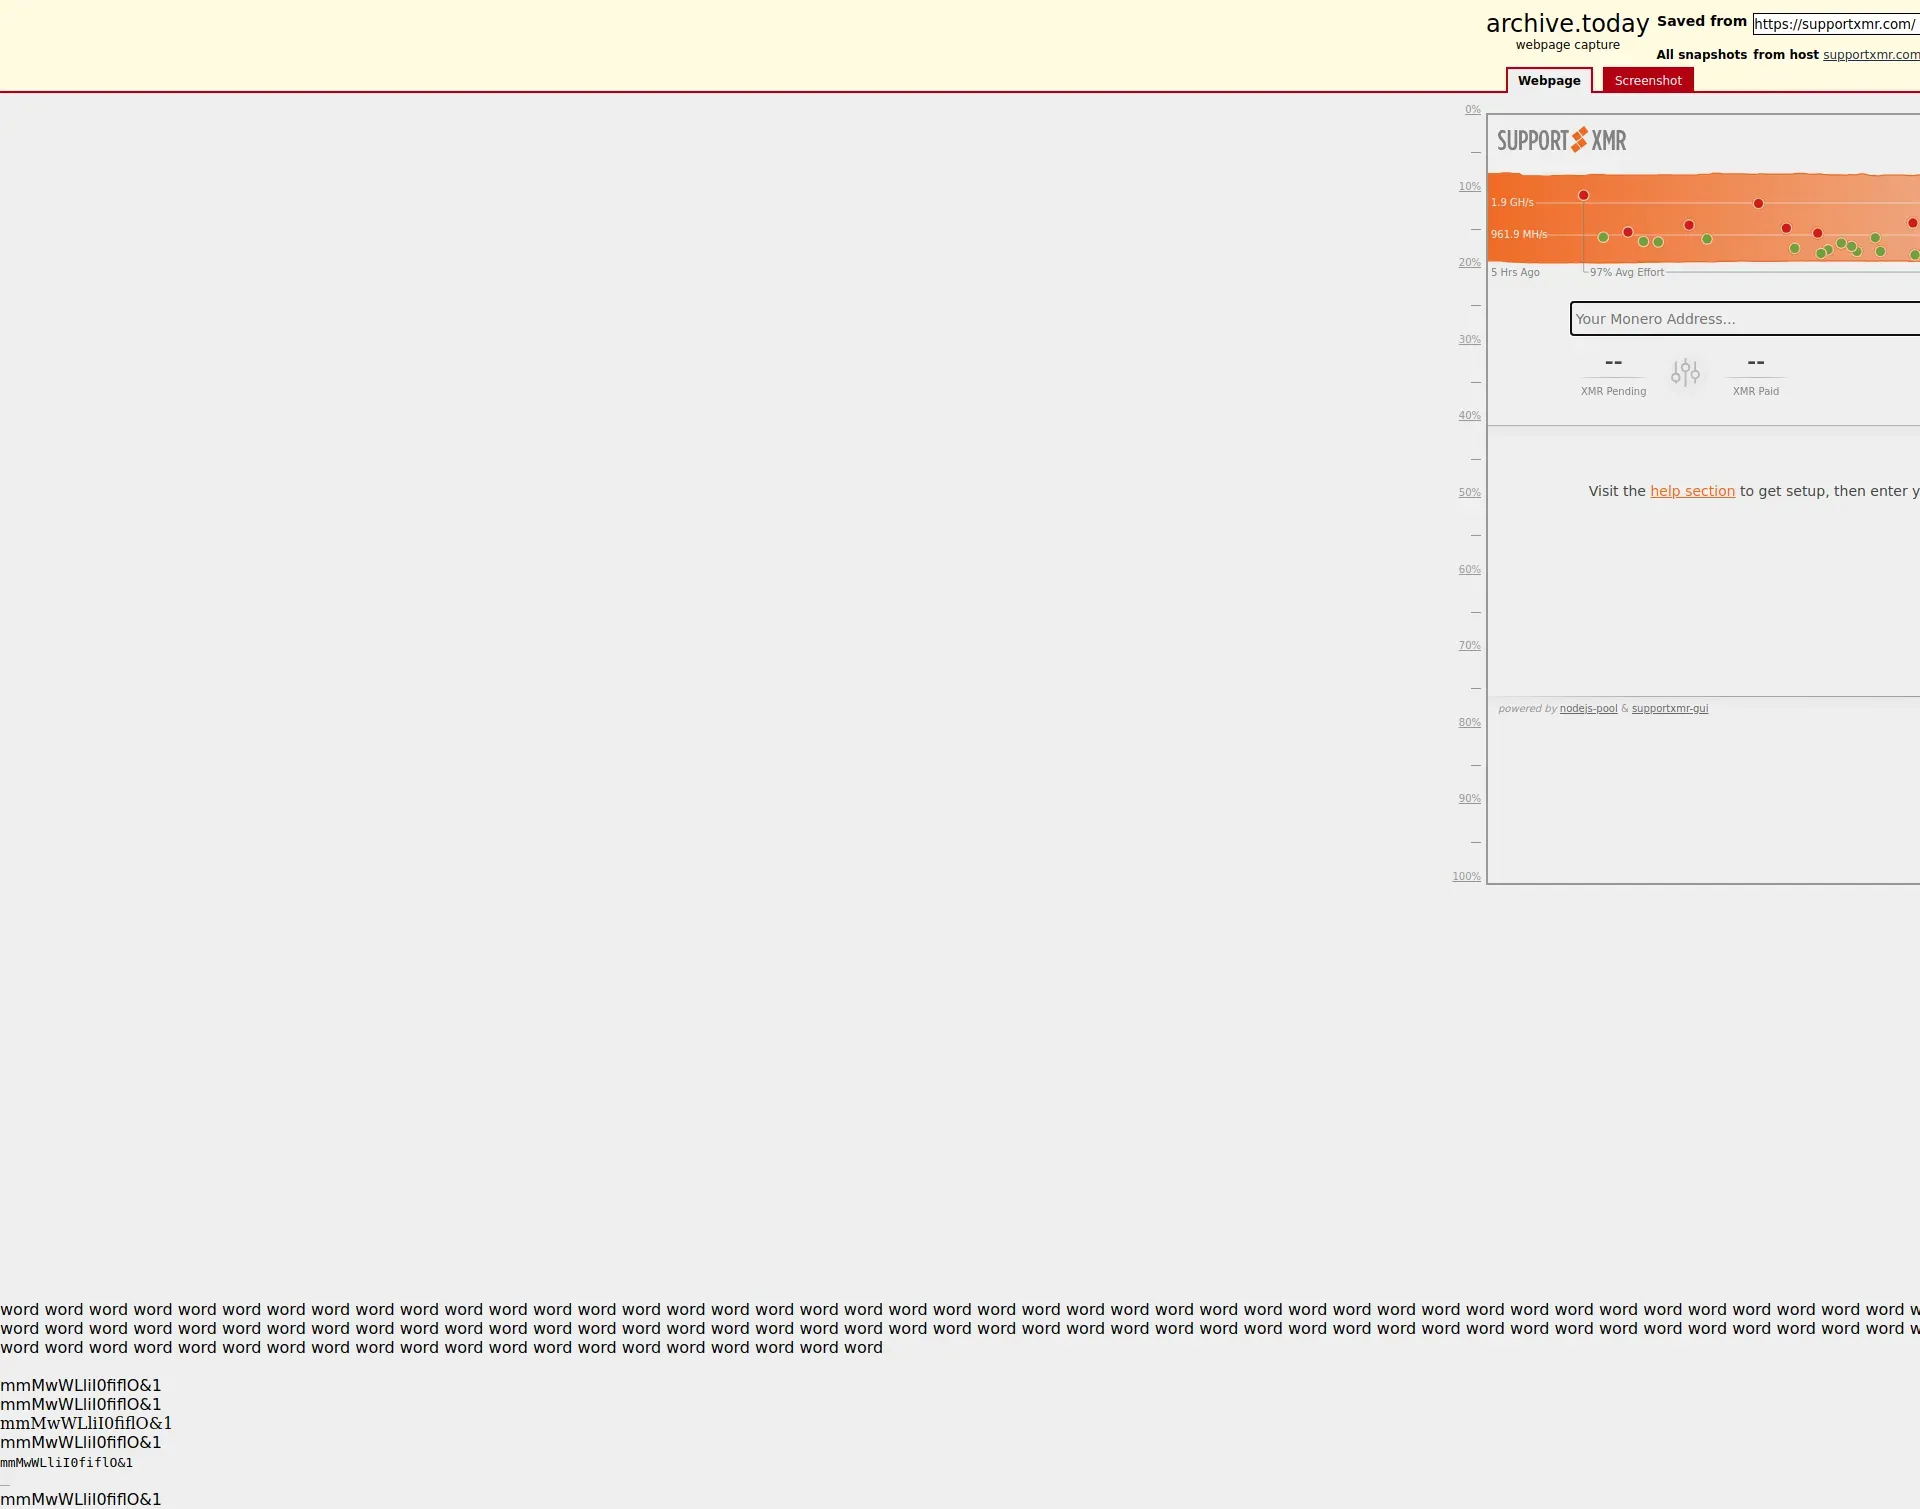Switch to the Screenshot tab
Screen dimensions: 1920x1509
(x=1647, y=80)
